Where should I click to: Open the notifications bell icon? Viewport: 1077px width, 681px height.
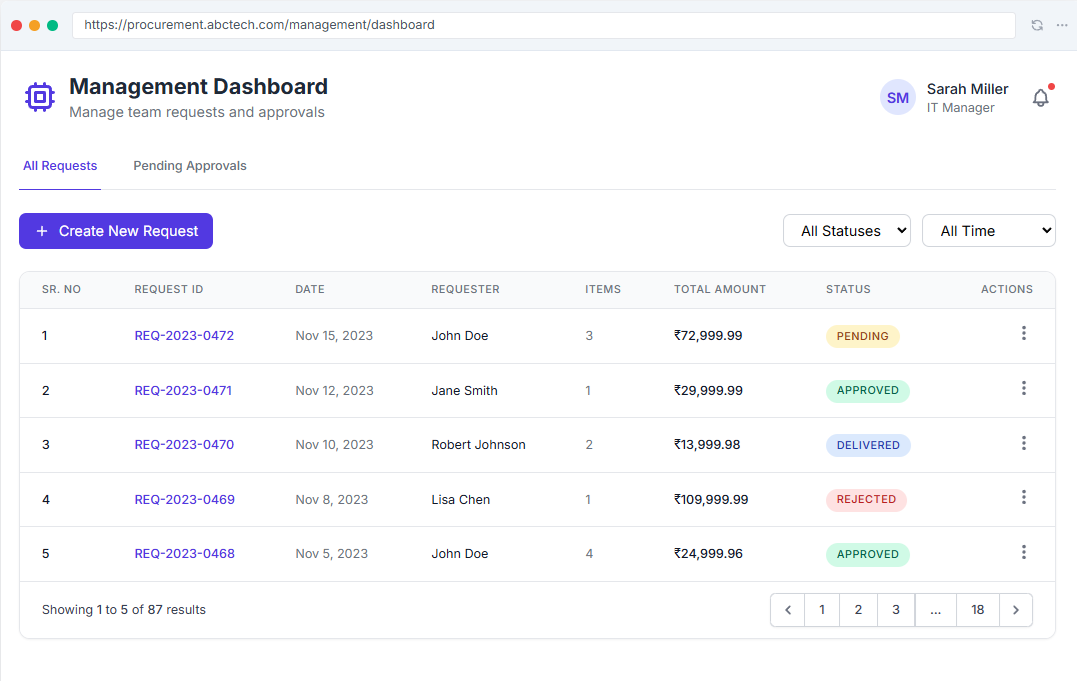(x=1041, y=98)
